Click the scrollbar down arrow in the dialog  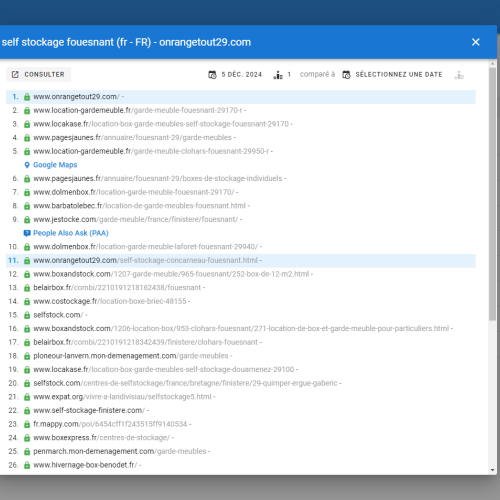pyautogui.click(x=493, y=470)
